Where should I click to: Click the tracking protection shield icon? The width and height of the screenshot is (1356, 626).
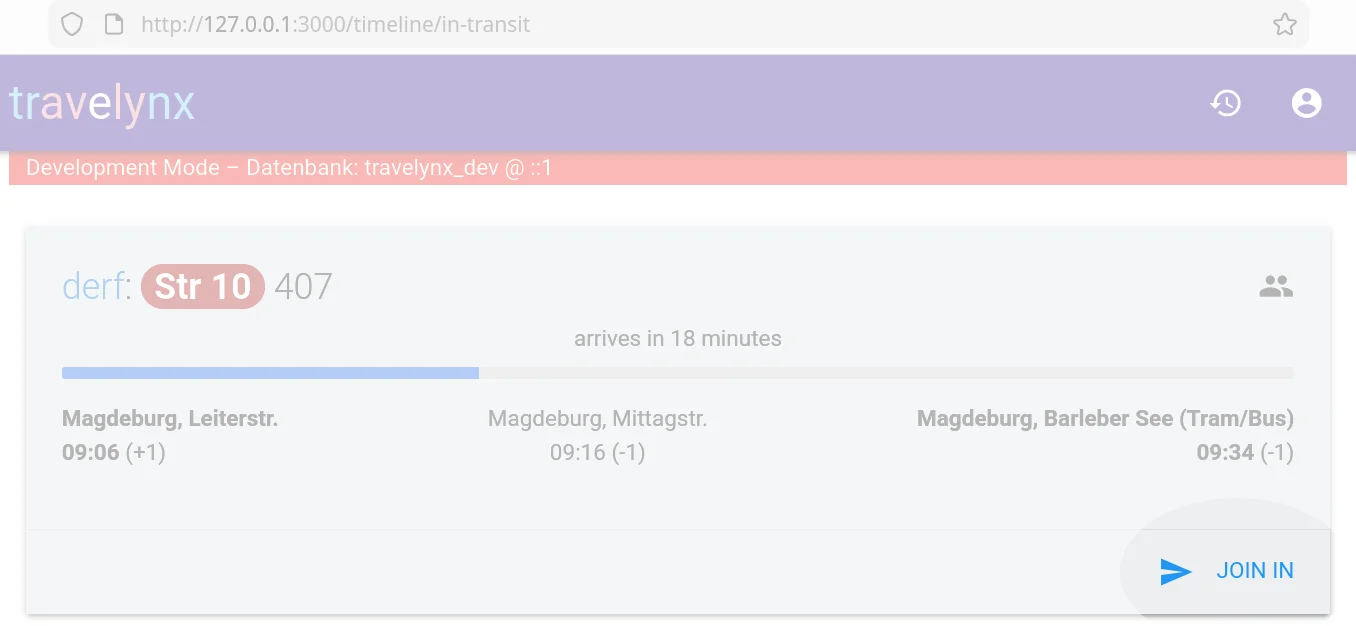(x=72, y=25)
